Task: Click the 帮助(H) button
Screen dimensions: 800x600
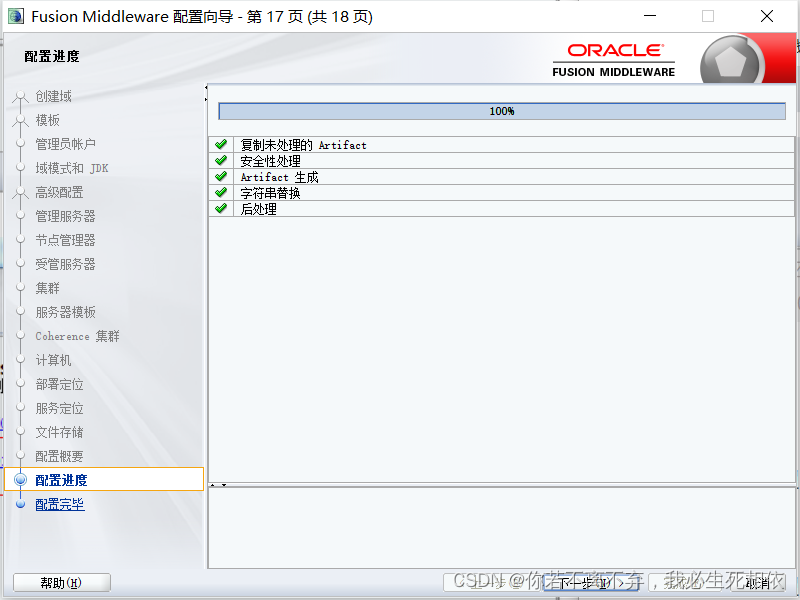Action: click(x=62, y=583)
